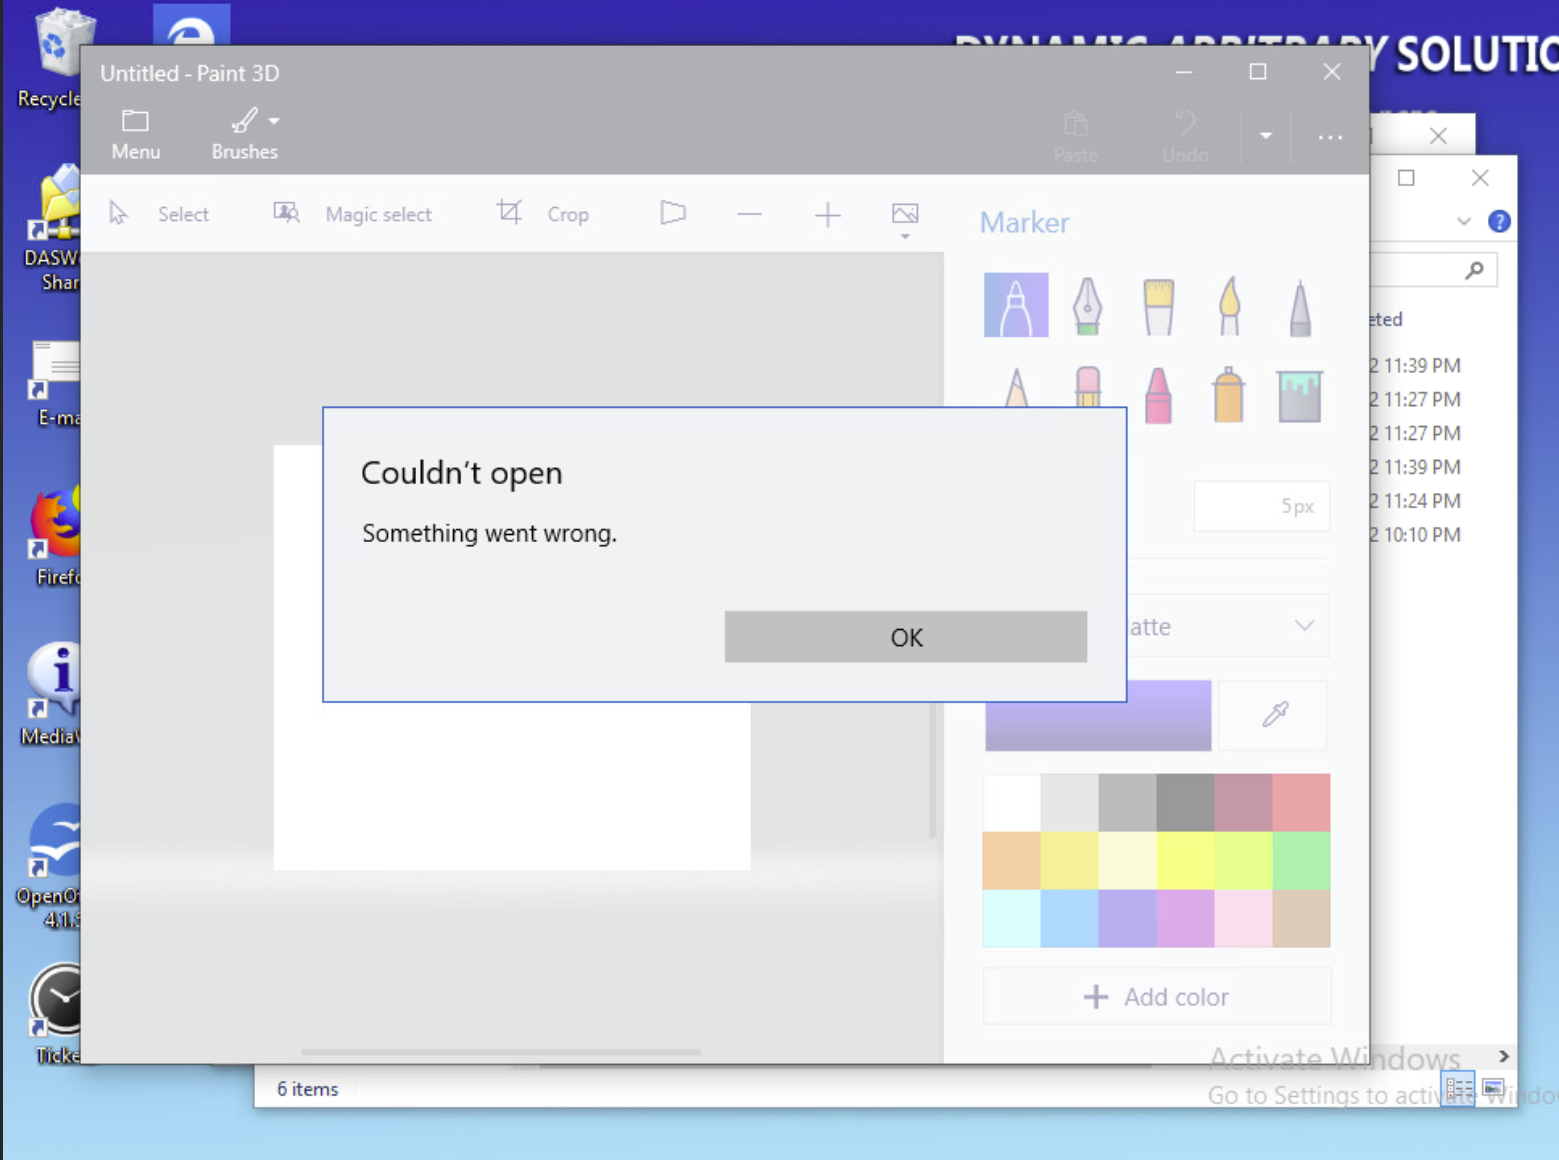Click the search icon in File Explorer

pyautogui.click(x=1474, y=270)
